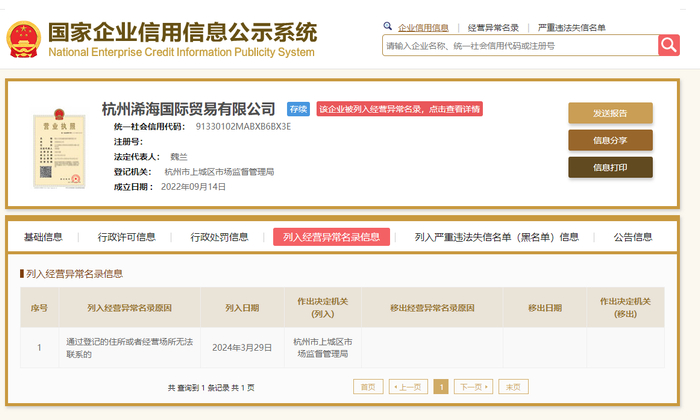The width and height of the screenshot is (700, 420).
Task: Click the establishment date 2022年09月14日
Action: tap(193, 187)
